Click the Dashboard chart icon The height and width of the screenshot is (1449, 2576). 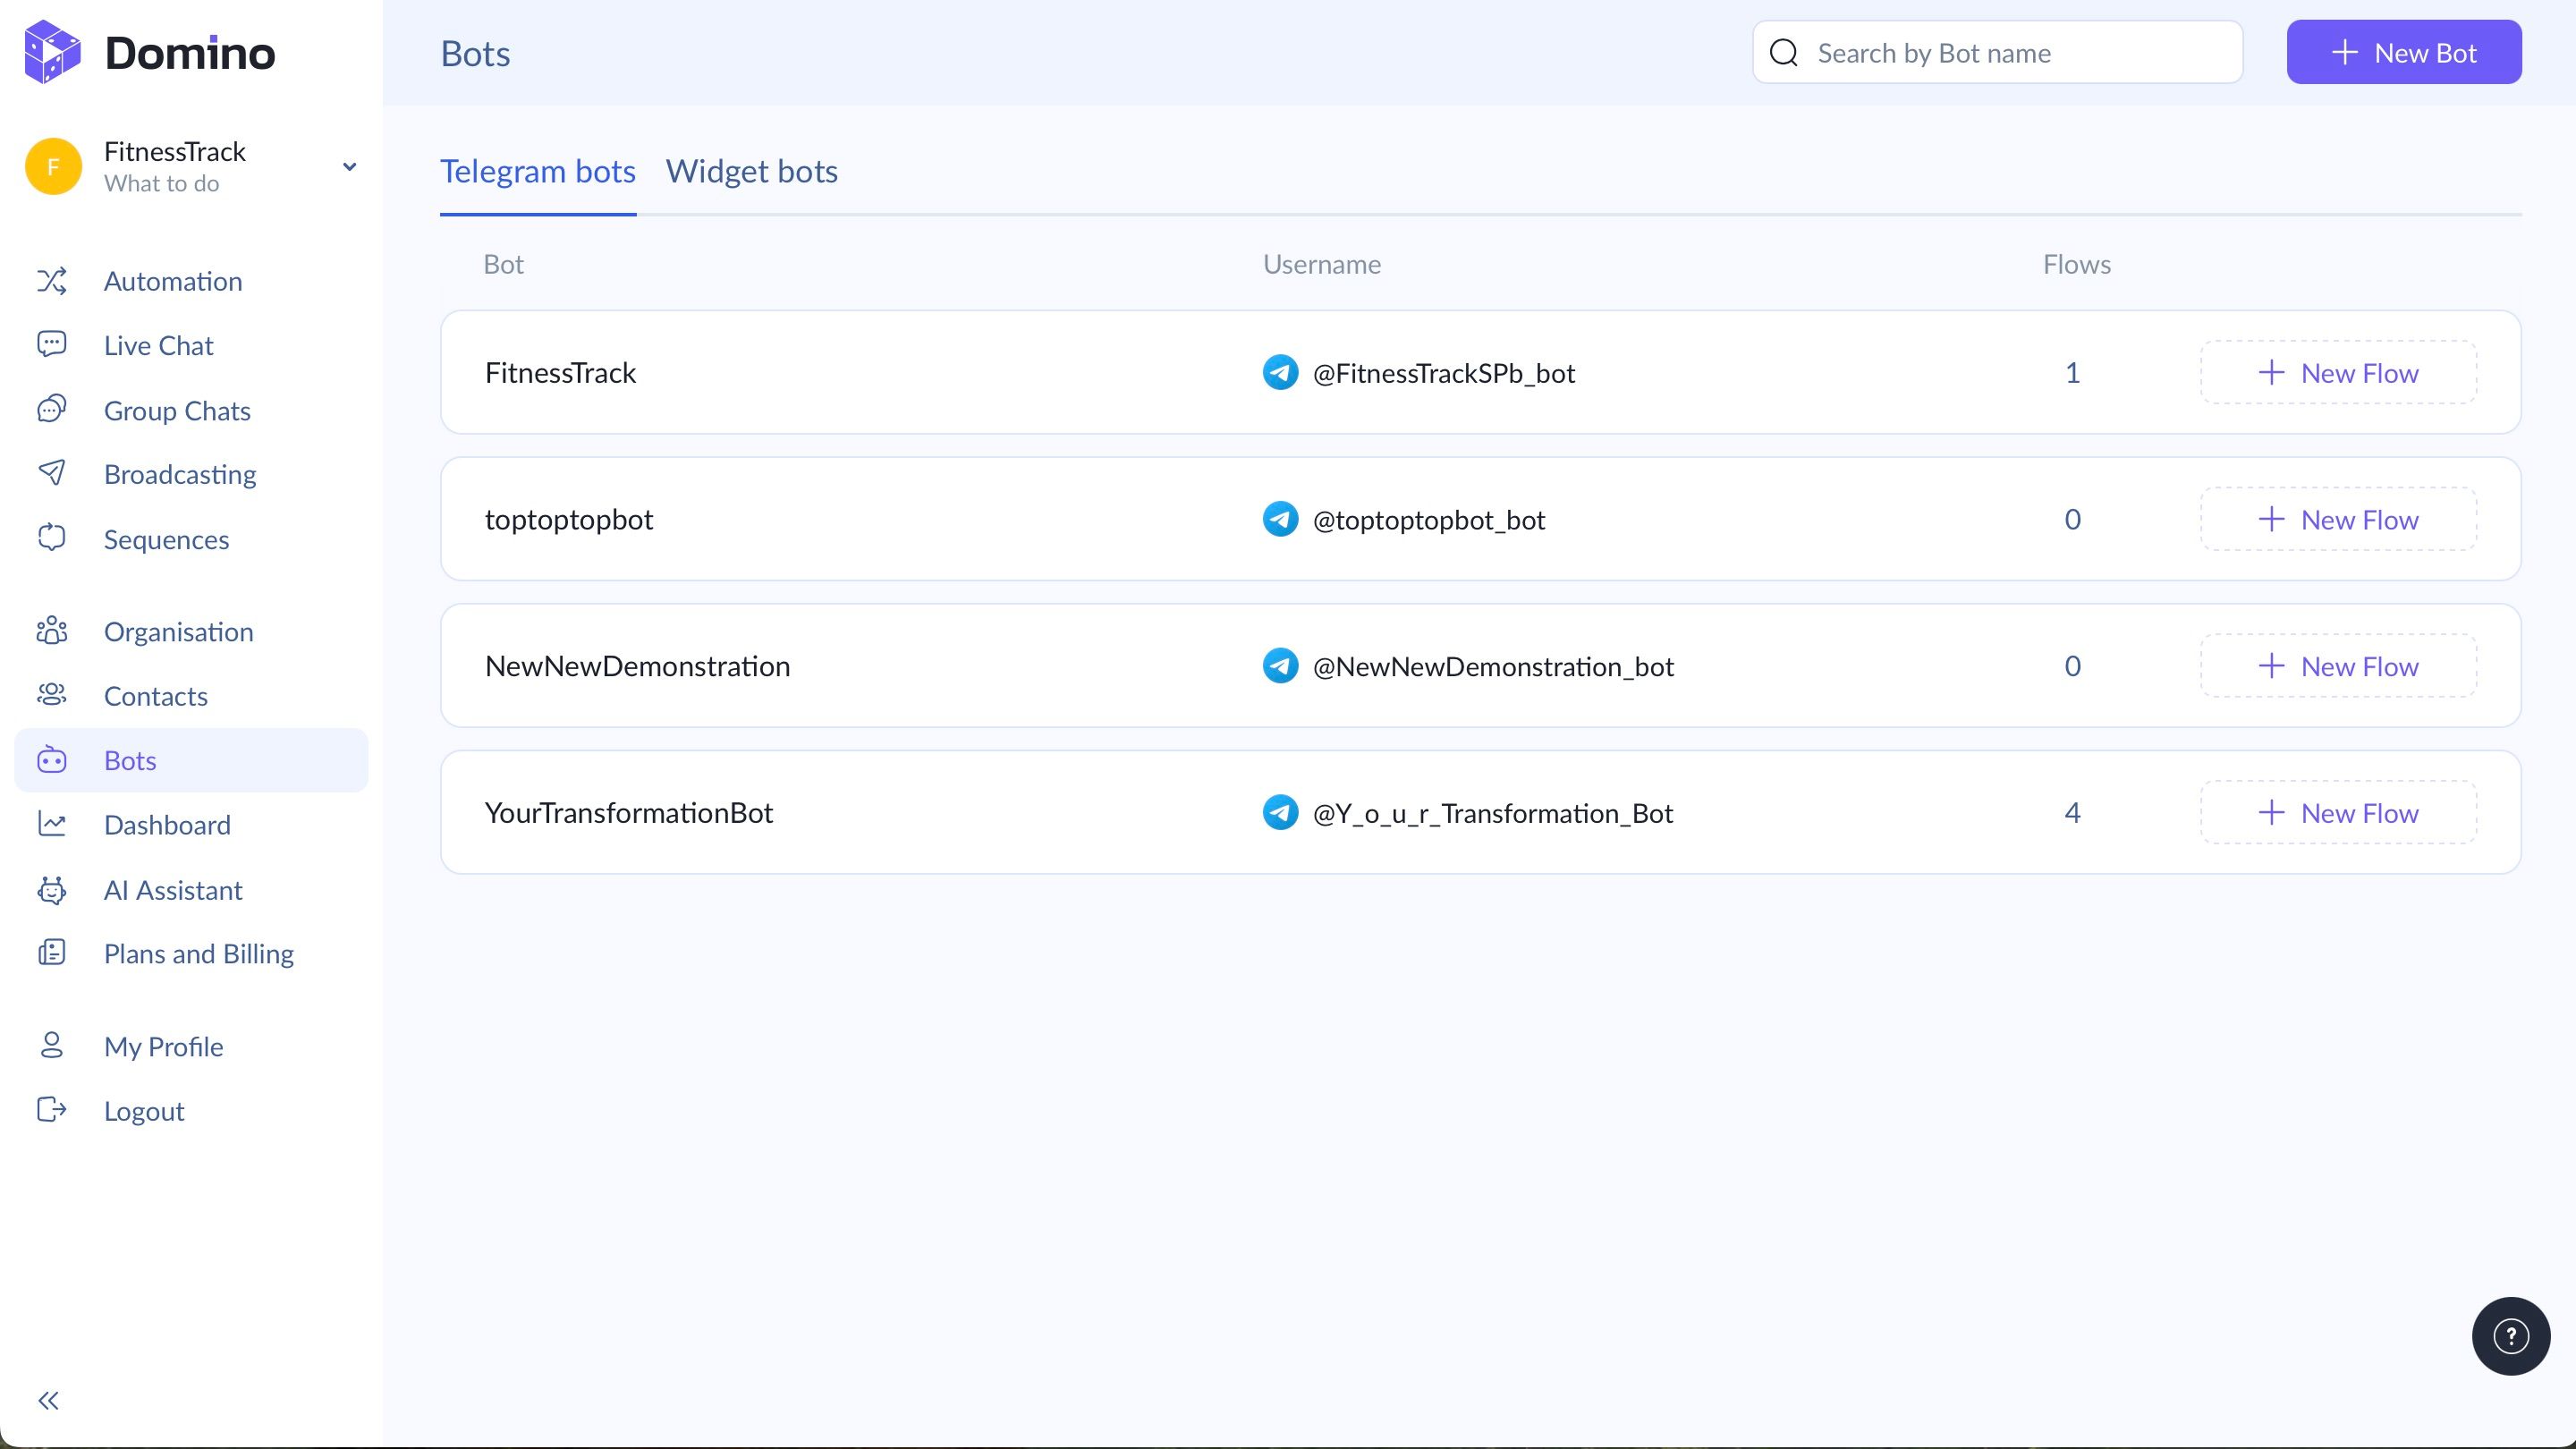point(52,825)
